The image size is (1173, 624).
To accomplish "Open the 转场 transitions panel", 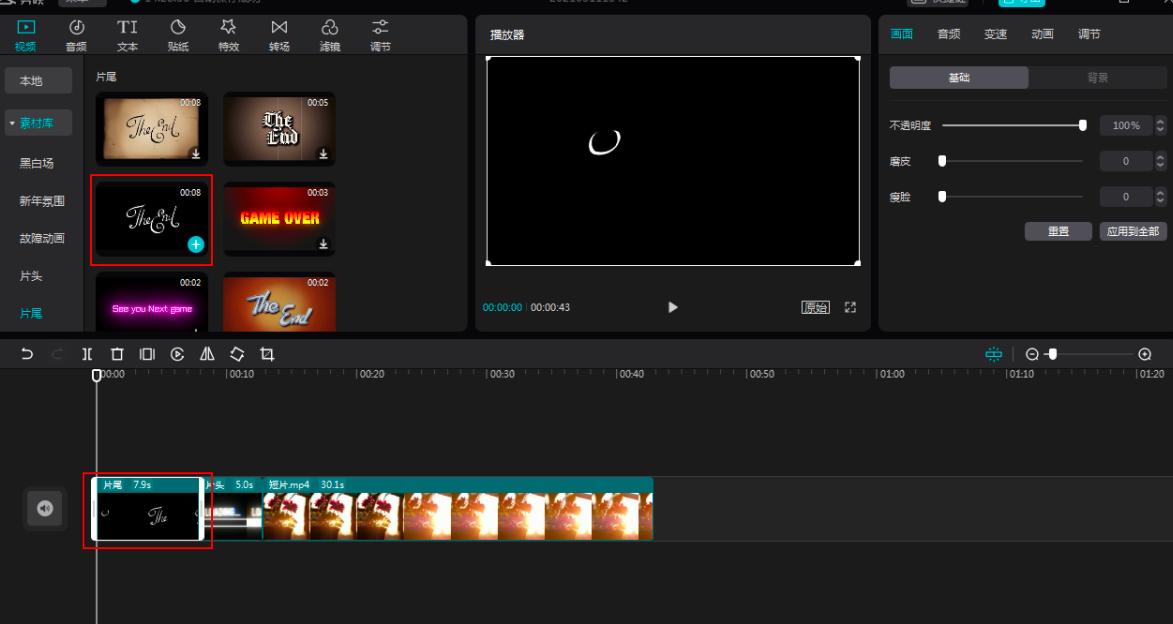I will 279,35.
